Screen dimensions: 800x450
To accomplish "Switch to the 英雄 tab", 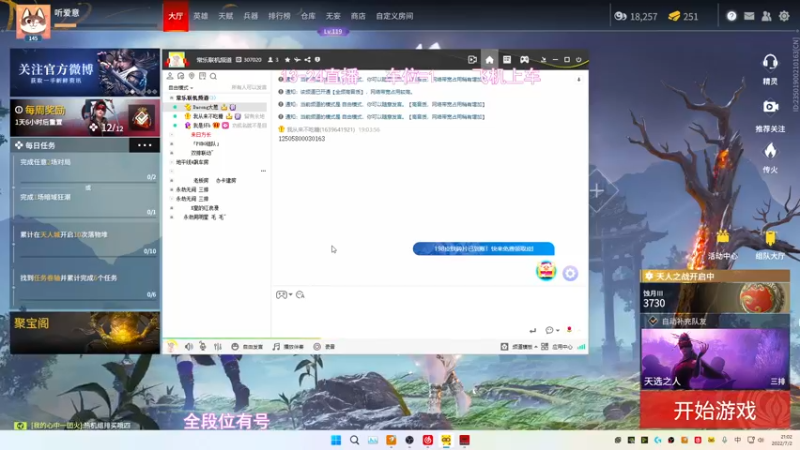I will pos(201,16).
